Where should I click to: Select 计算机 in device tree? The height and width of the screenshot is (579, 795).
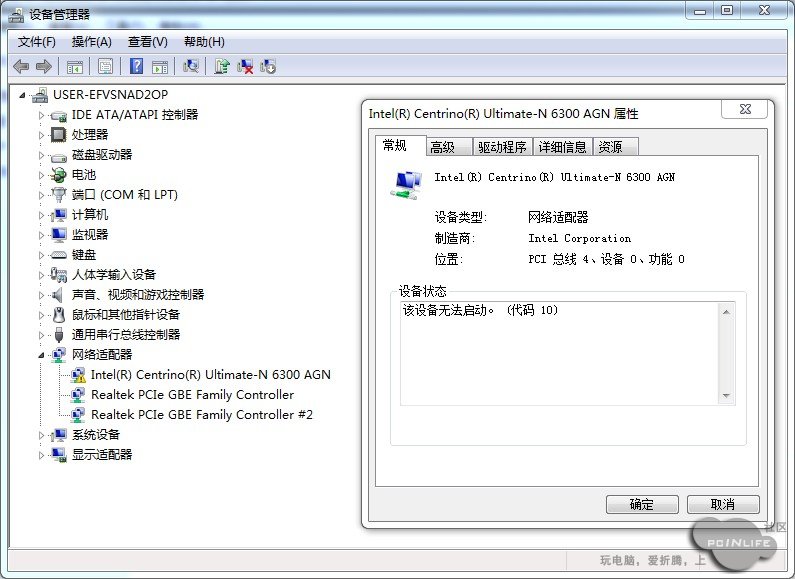click(89, 215)
